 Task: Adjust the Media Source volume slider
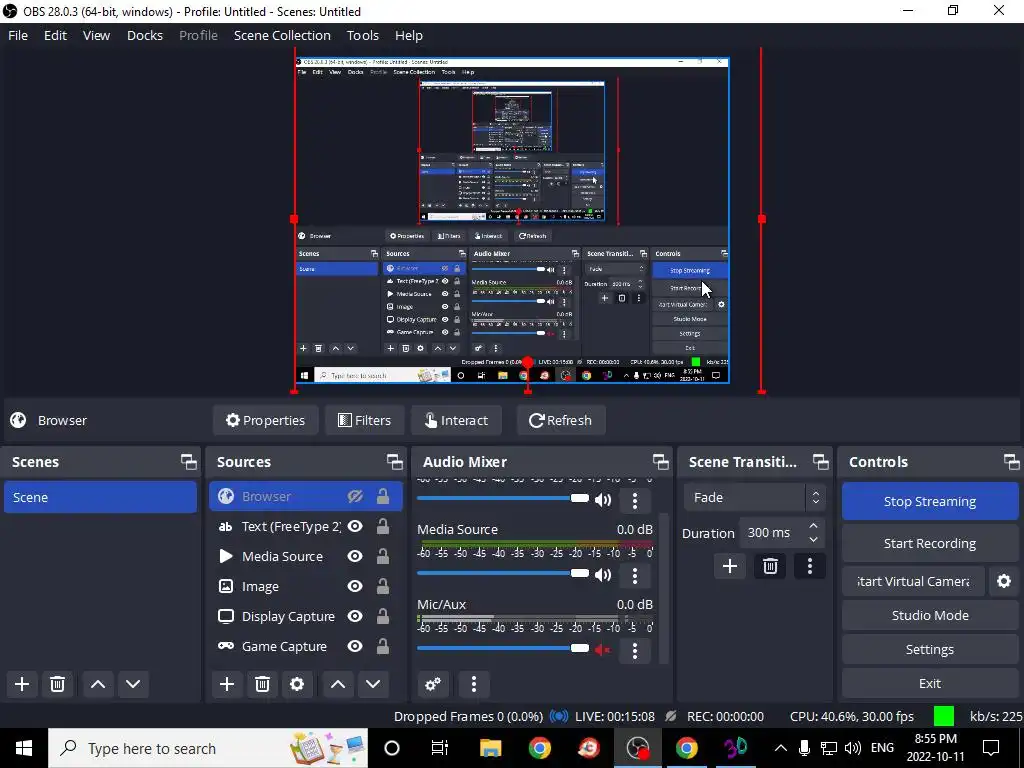pos(503,573)
